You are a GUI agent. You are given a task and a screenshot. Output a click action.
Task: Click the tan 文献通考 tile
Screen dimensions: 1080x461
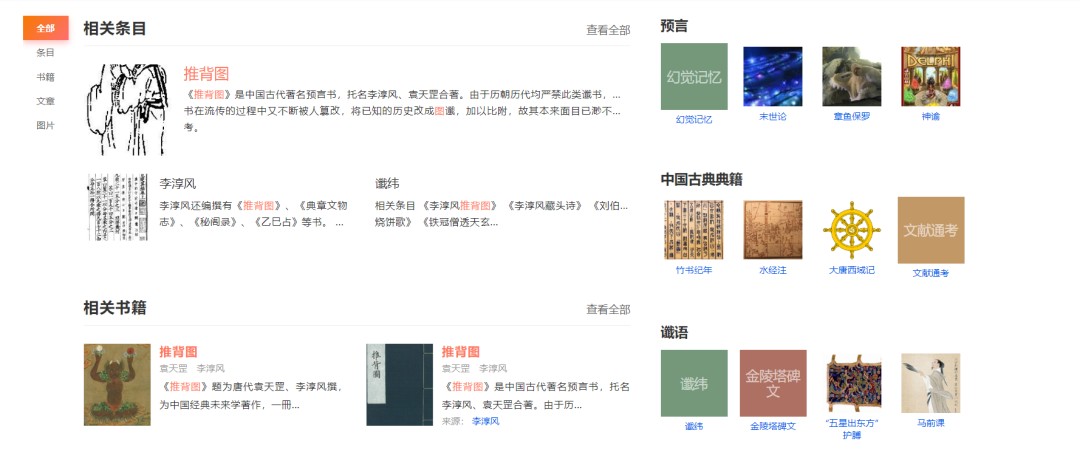(x=931, y=230)
